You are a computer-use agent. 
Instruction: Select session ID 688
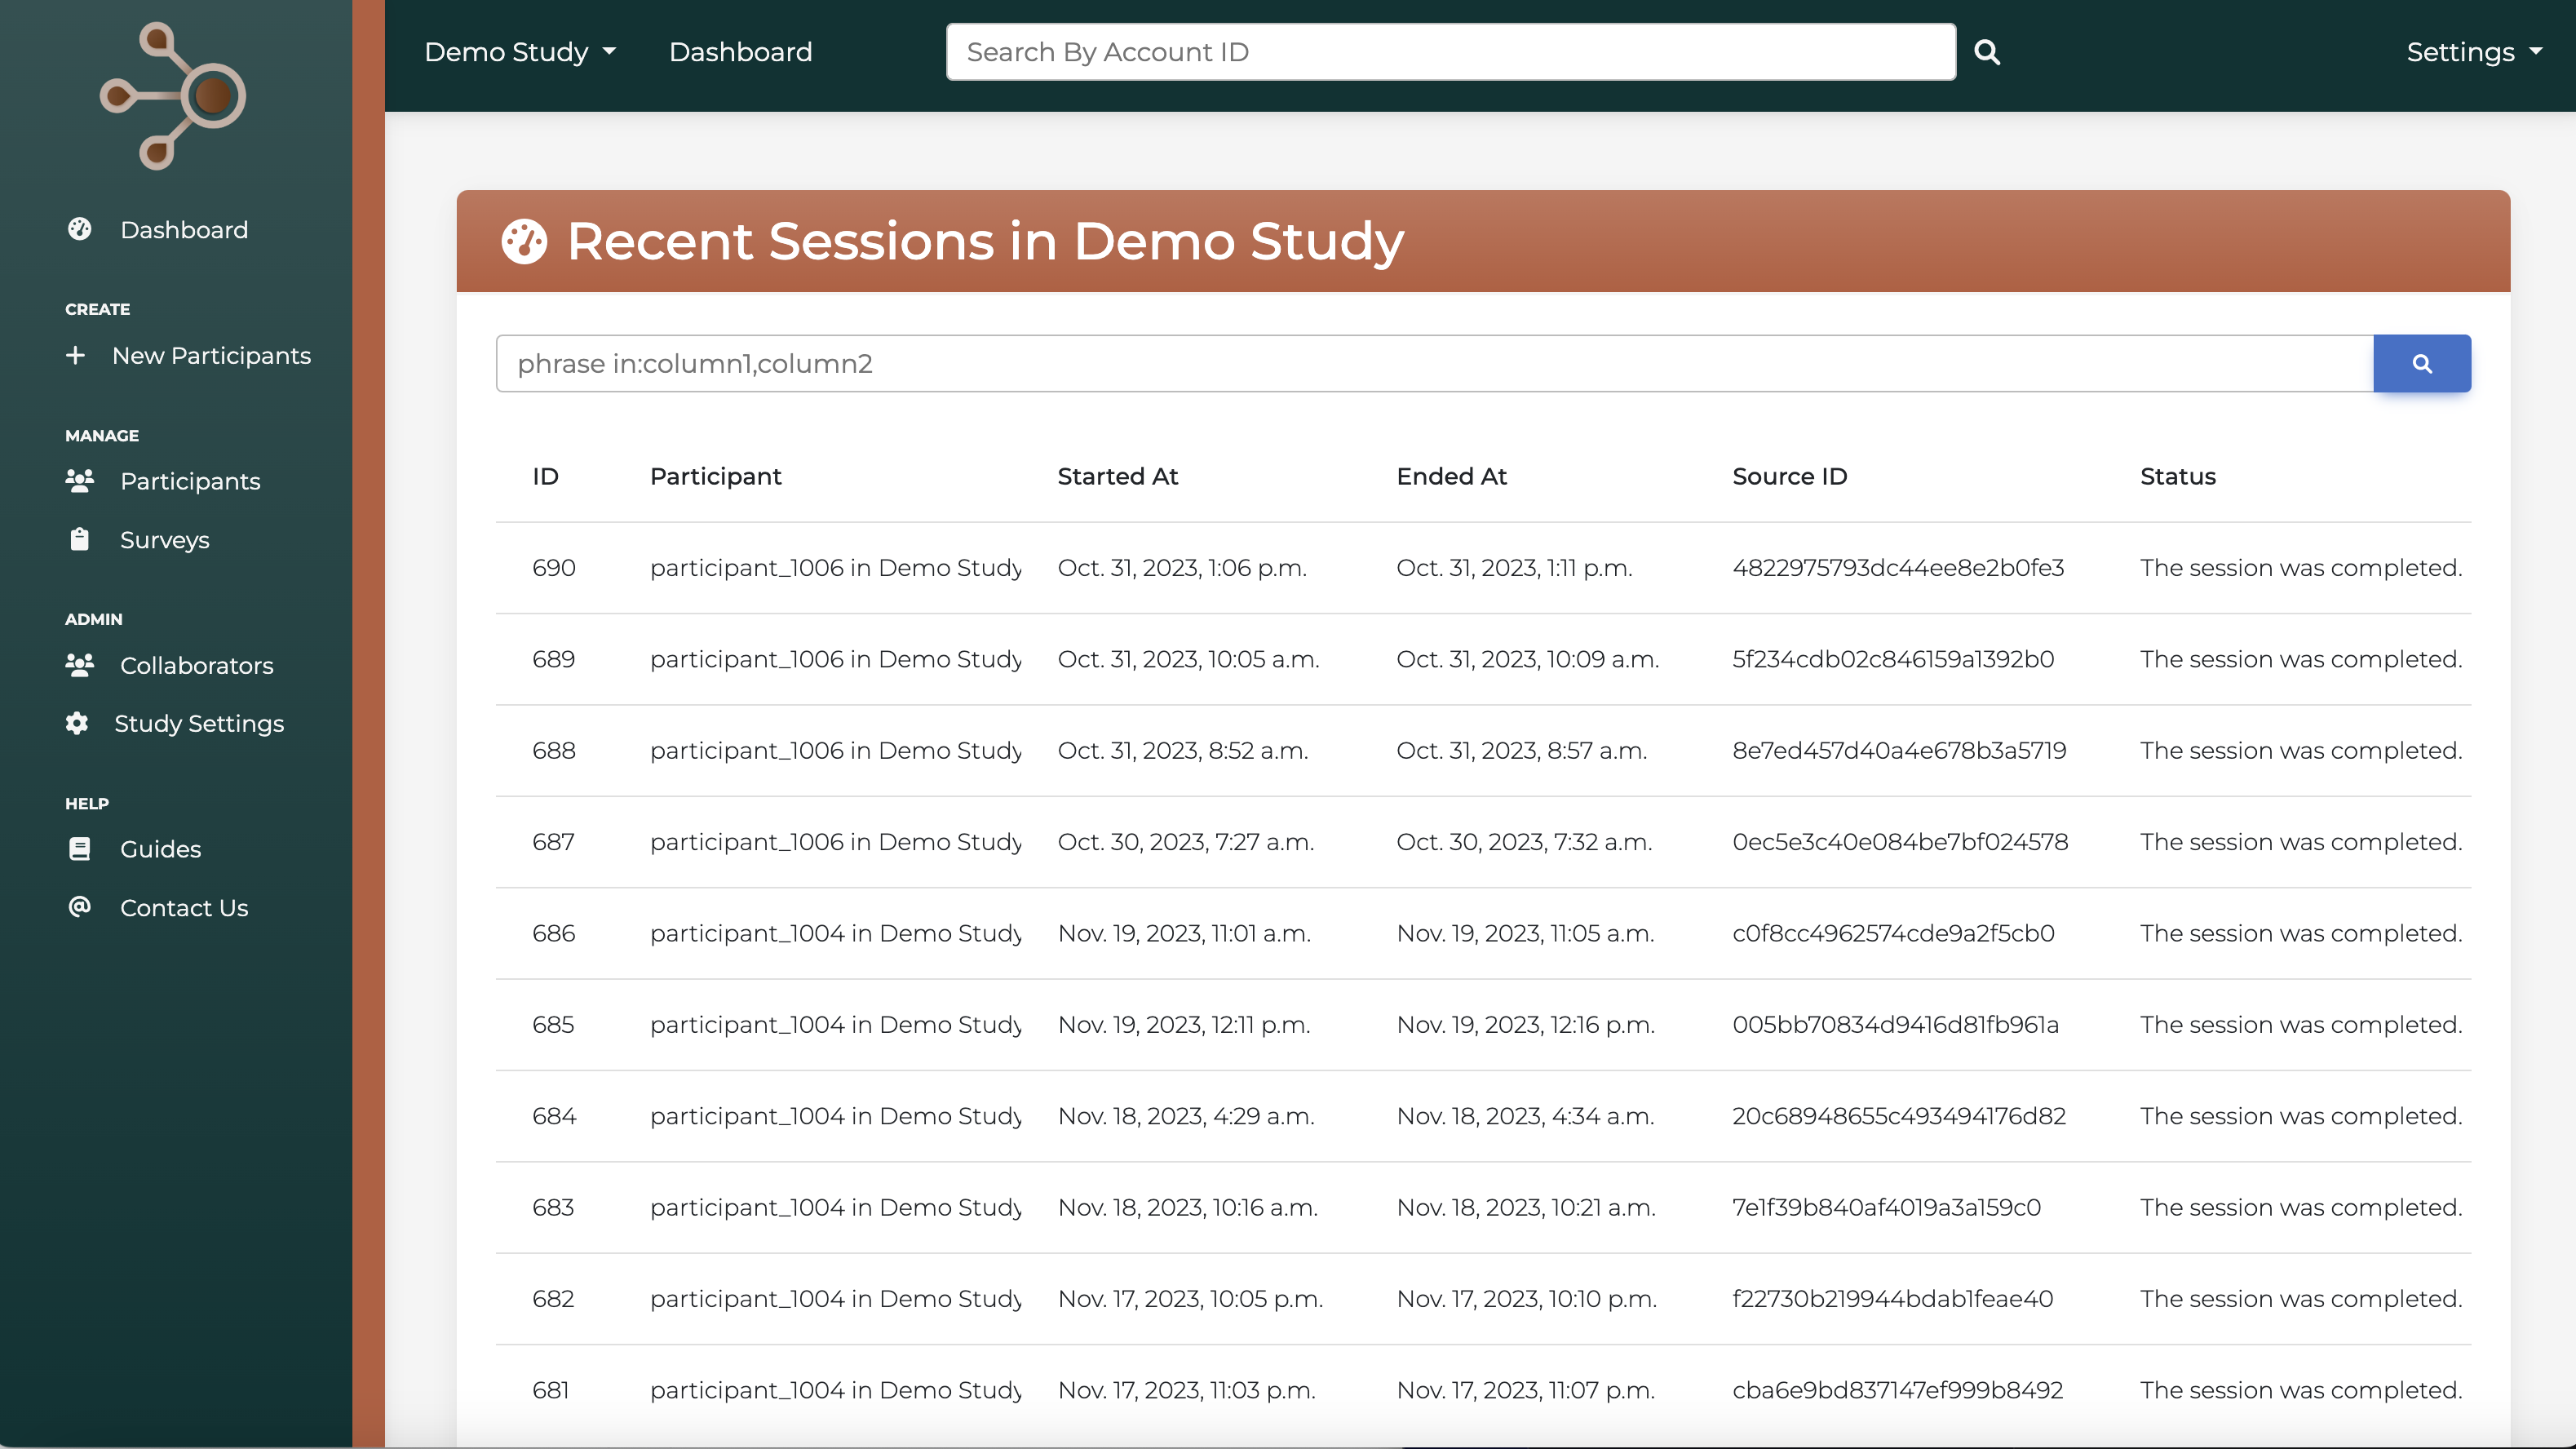pyautogui.click(x=554, y=750)
